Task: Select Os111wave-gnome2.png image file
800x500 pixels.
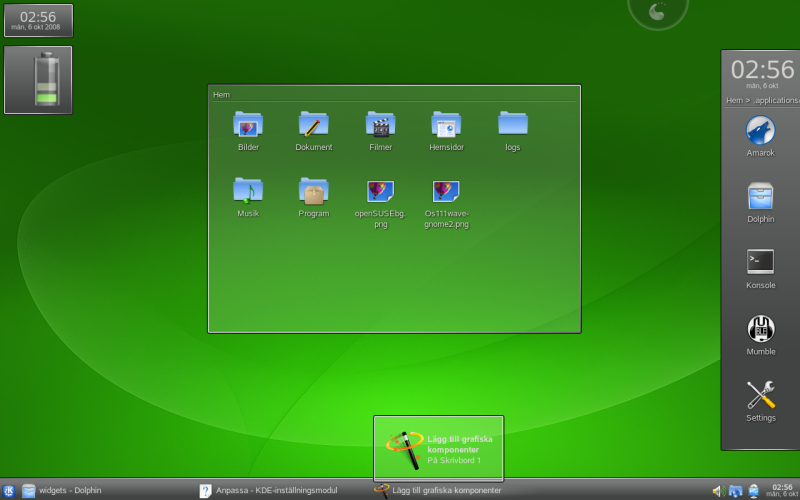Action: pos(446,203)
